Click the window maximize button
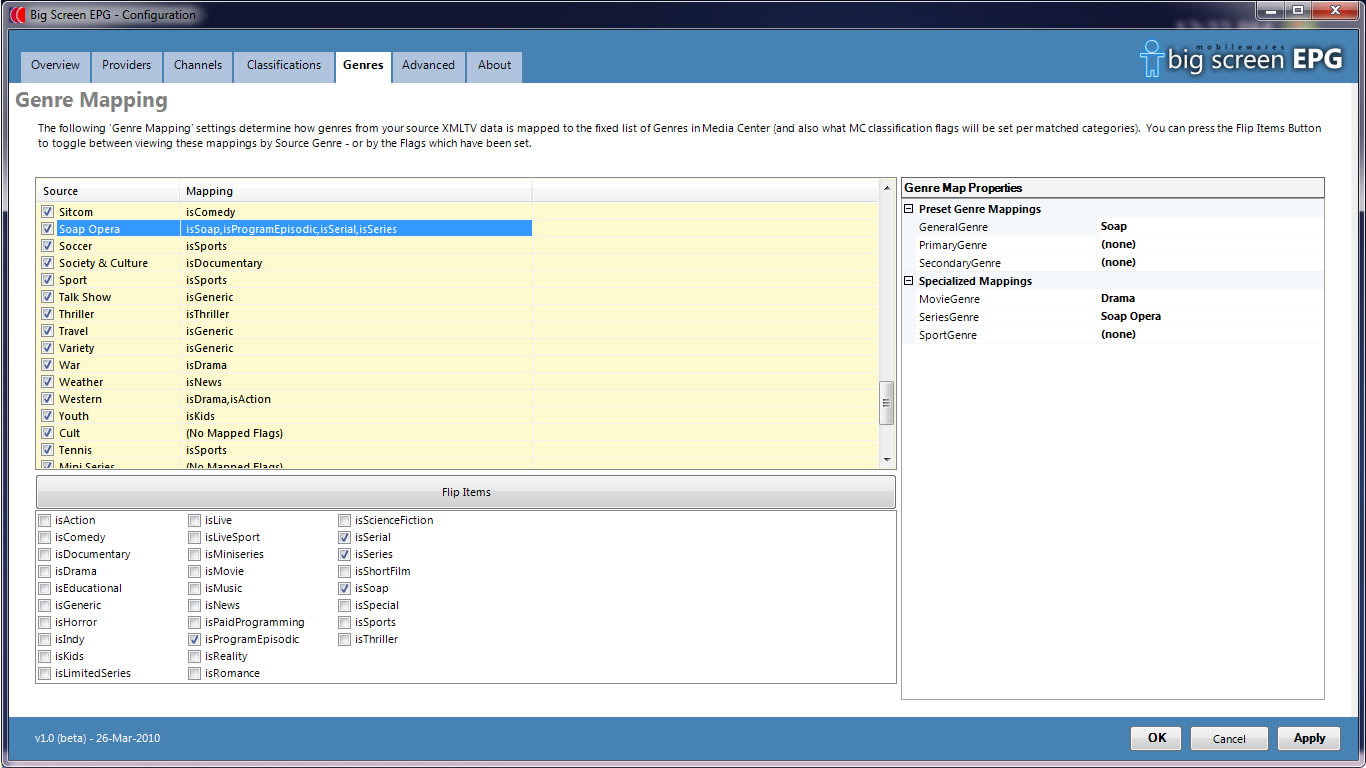This screenshot has height=768, width=1366. coord(1297,10)
